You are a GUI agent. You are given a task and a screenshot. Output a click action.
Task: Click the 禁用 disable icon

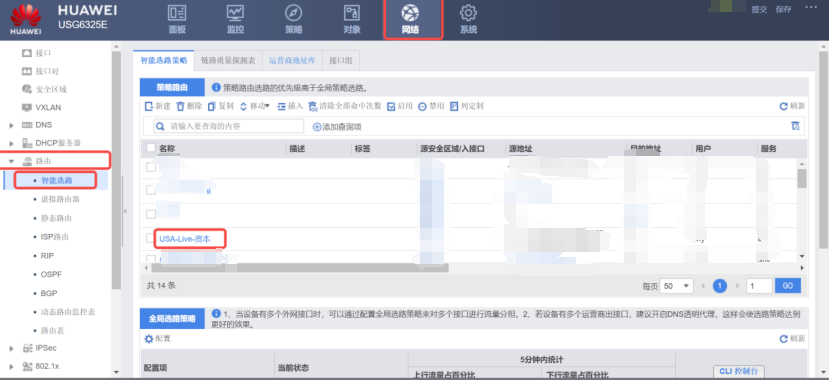[422, 106]
